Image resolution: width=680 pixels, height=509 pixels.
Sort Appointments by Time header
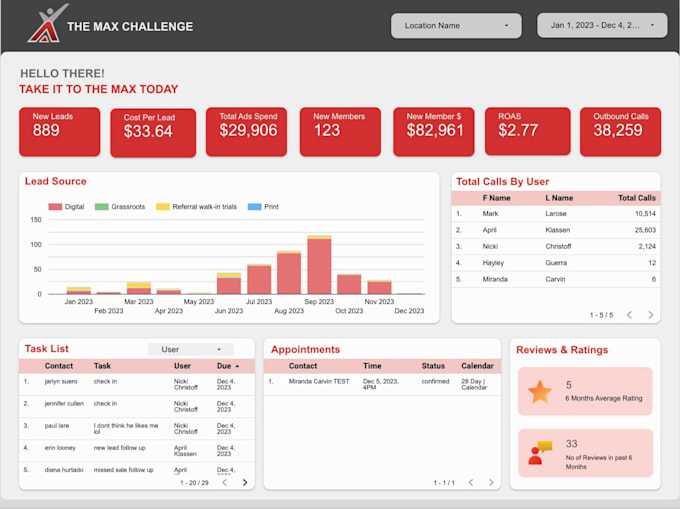[x=372, y=366]
